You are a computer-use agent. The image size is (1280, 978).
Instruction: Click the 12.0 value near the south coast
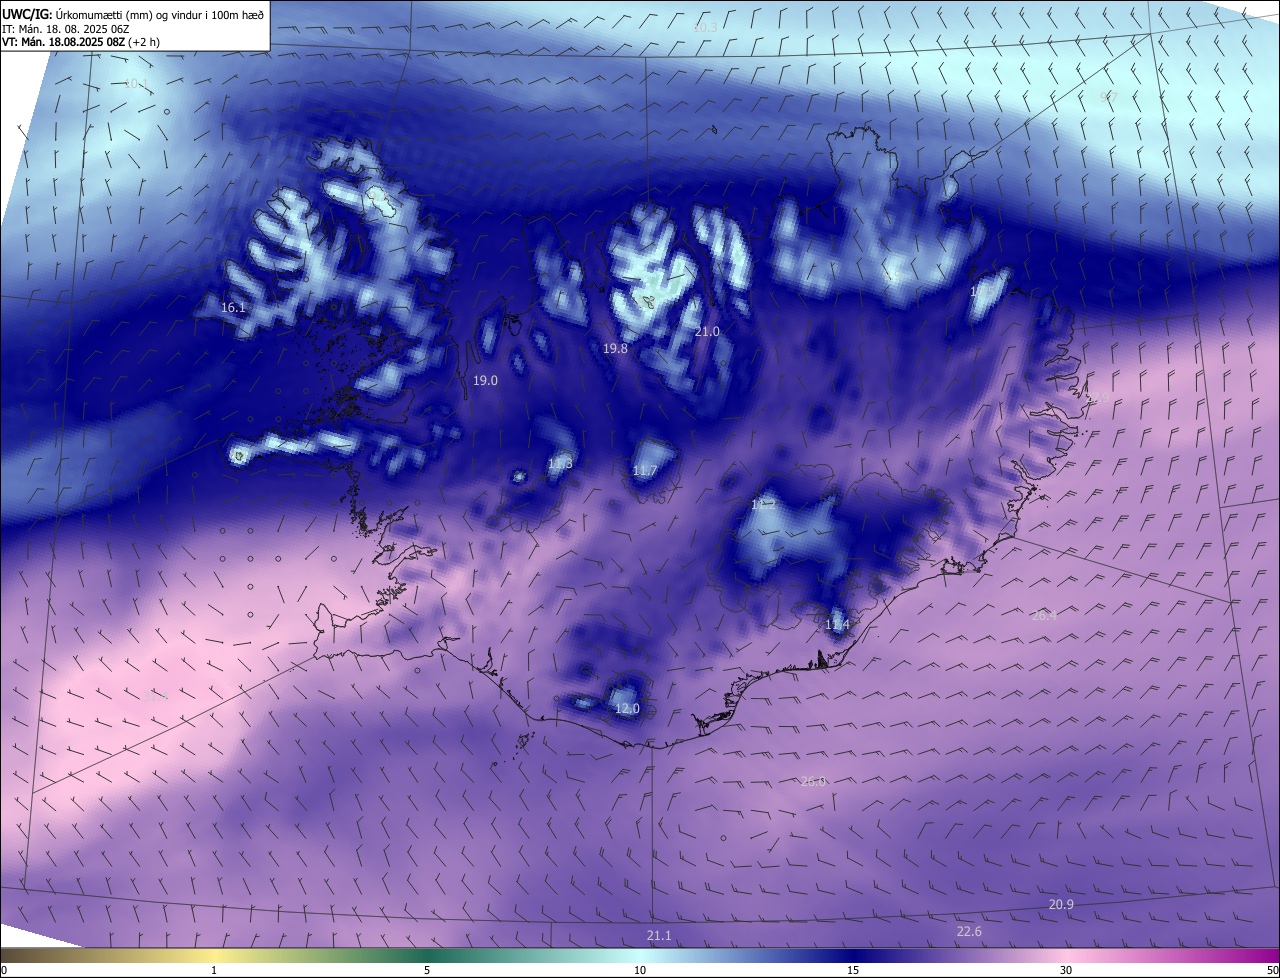pos(627,709)
